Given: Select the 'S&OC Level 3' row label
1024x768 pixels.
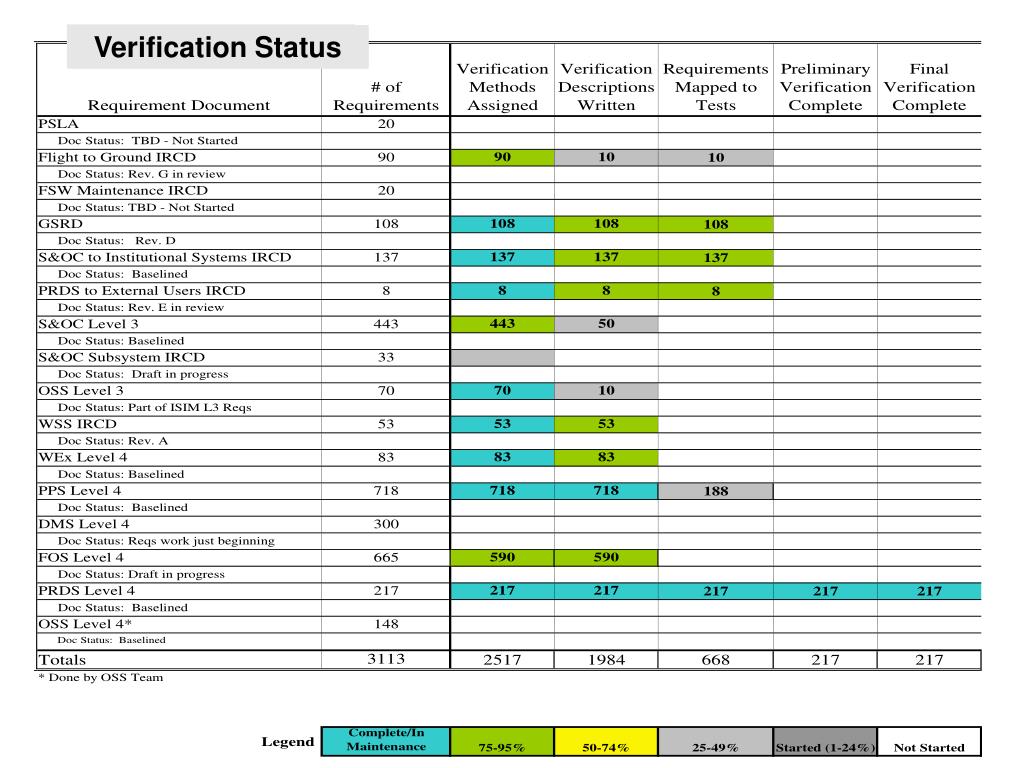Looking at the screenshot, I should 88,324.
